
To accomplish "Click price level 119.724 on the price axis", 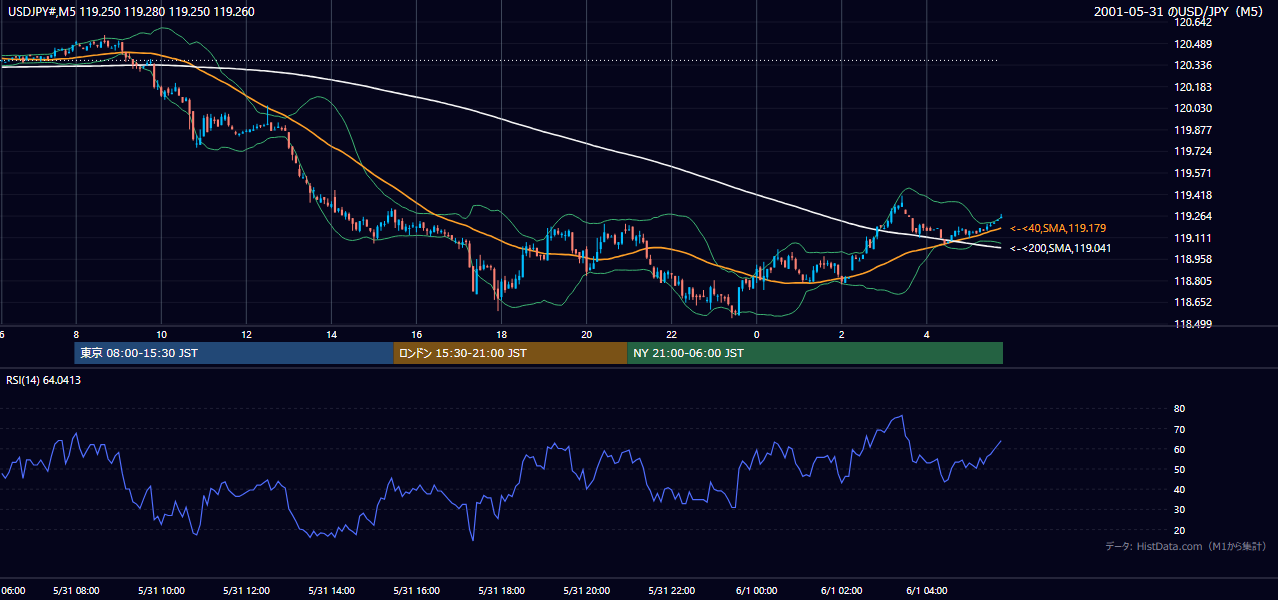I will coord(1194,152).
